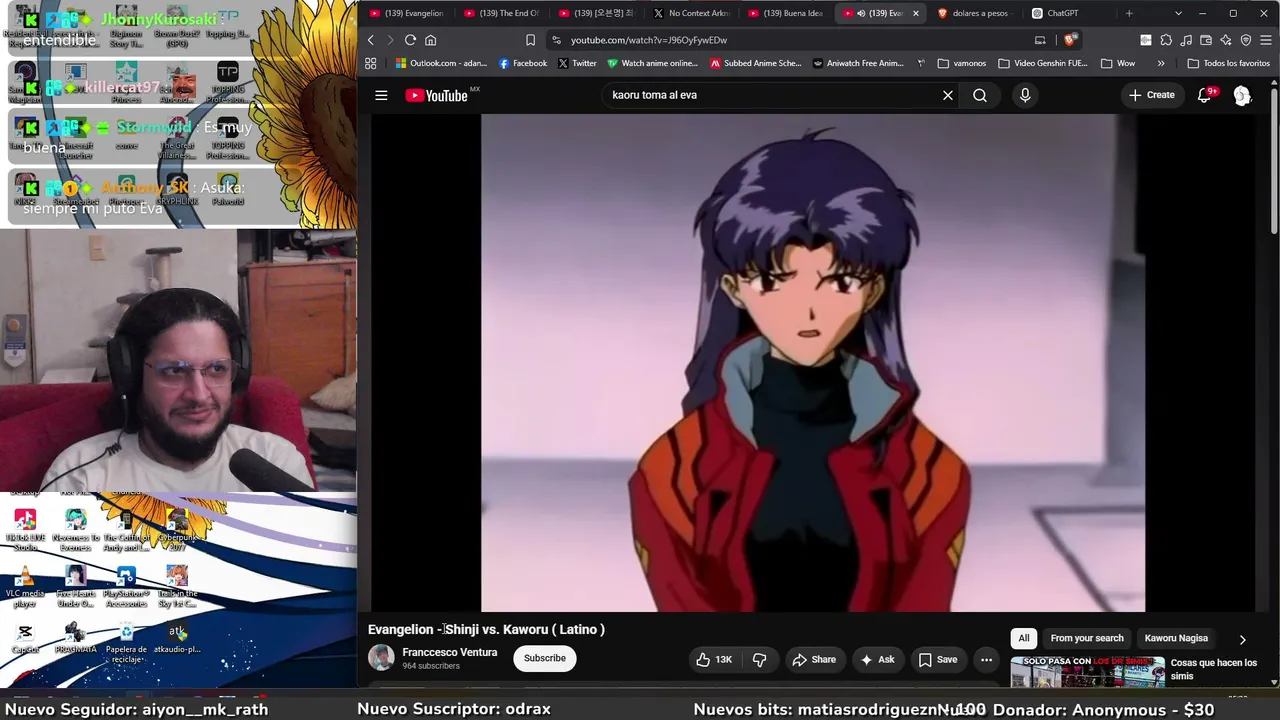Show hidden bookmarks with the chevron
Image resolution: width=1280 pixels, height=720 pixels.
pos(1161,63)
